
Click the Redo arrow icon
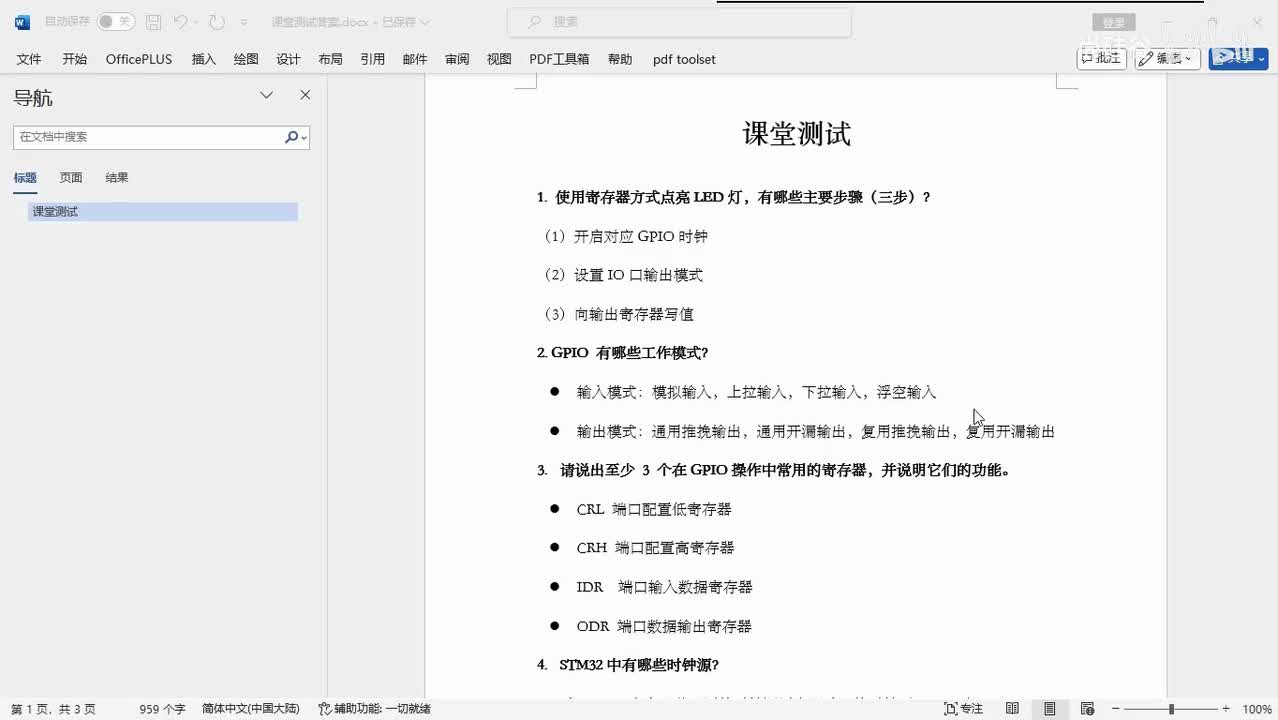coord(217,21)
